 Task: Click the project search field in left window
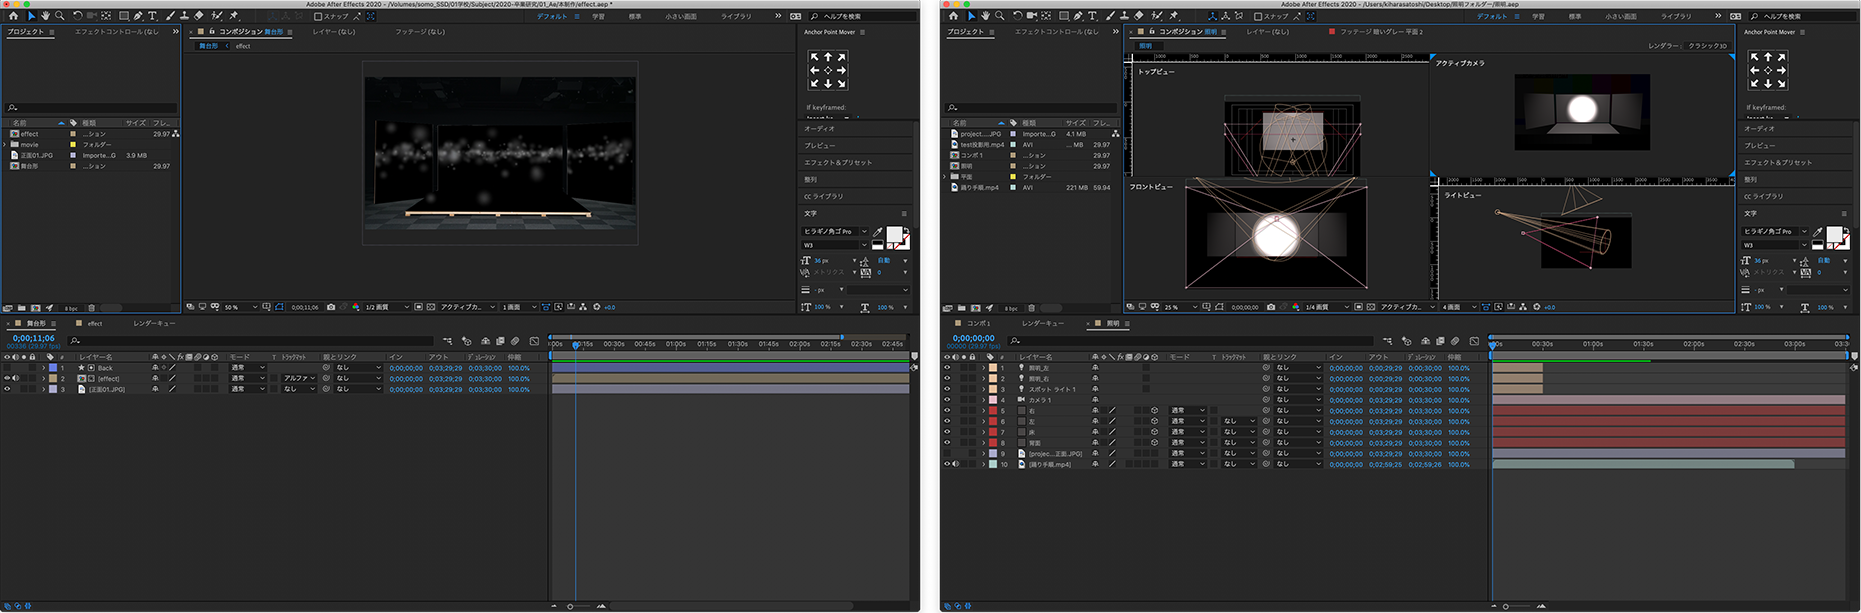coord(92,108)
